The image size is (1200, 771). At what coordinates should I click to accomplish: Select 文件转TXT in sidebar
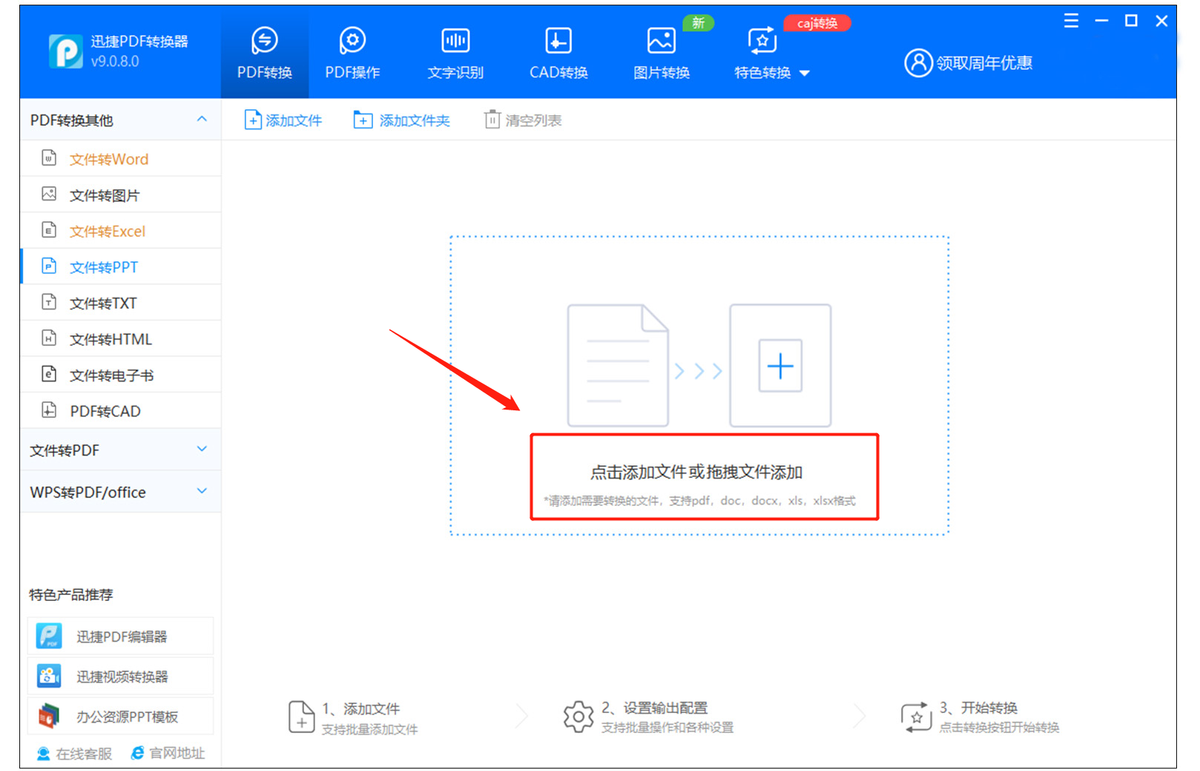tap(120, 303)
